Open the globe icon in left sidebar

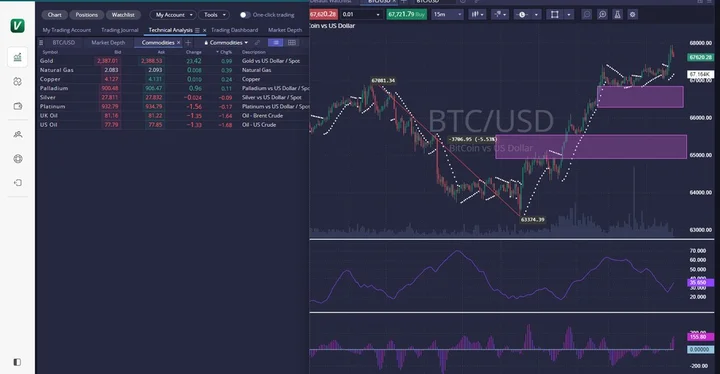click(x=17, y=159)
